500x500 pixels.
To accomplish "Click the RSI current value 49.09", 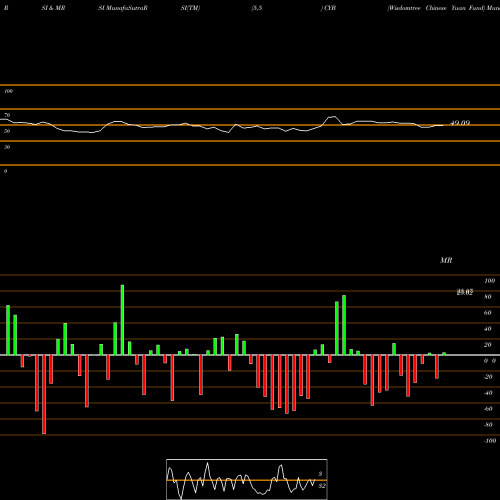I will point(460,123).
